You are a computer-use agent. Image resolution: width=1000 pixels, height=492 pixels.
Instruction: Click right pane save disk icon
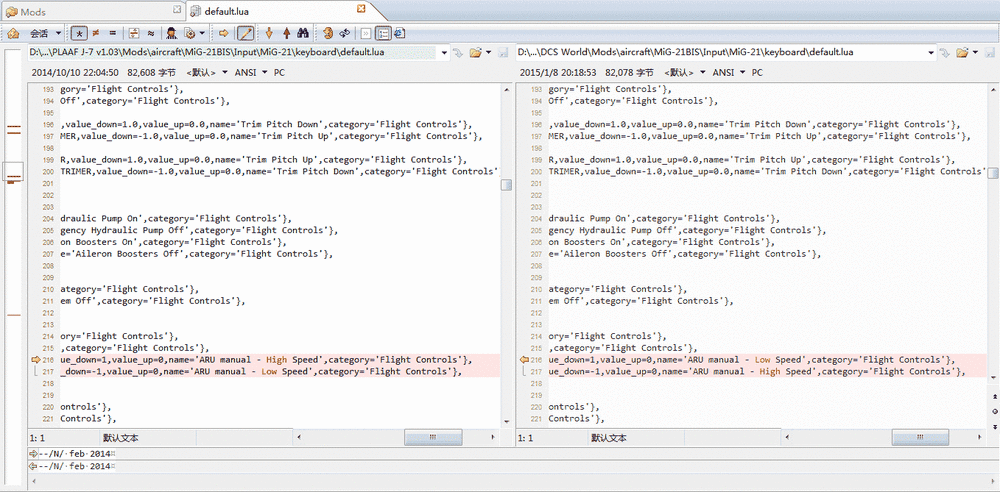click(990, 52)
